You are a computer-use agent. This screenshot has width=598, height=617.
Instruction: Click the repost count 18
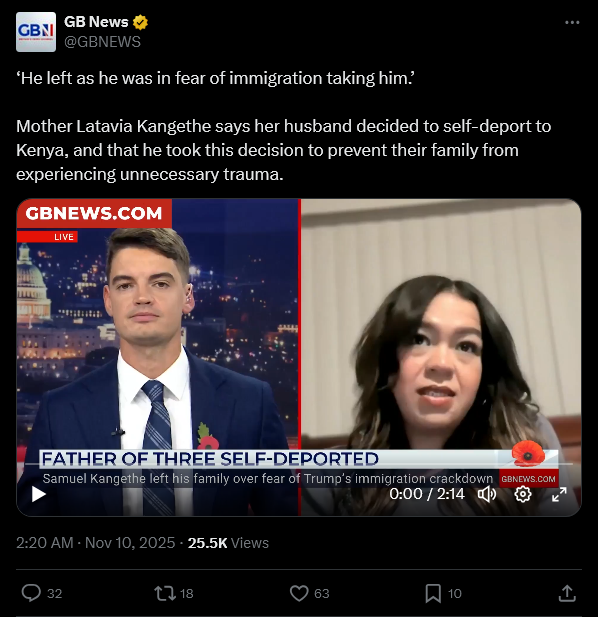186,593
